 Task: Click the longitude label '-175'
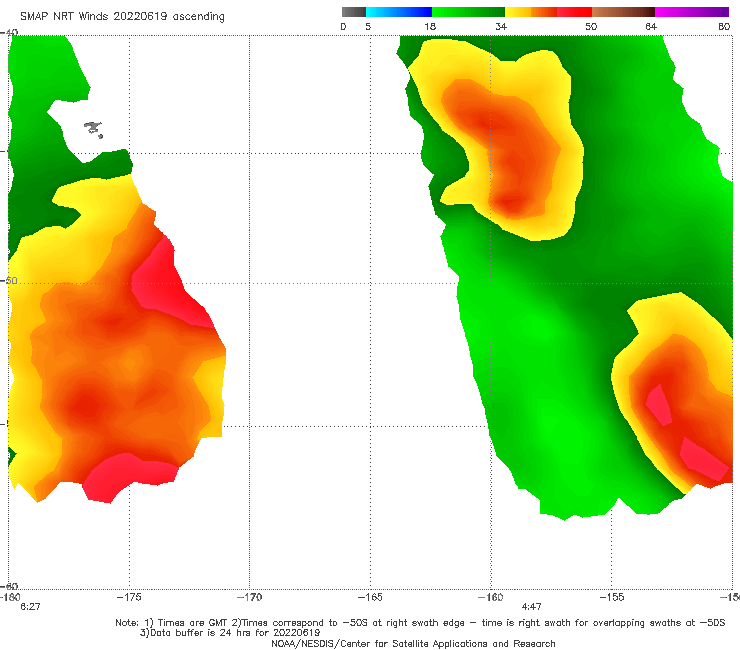[x=129, y=597]
